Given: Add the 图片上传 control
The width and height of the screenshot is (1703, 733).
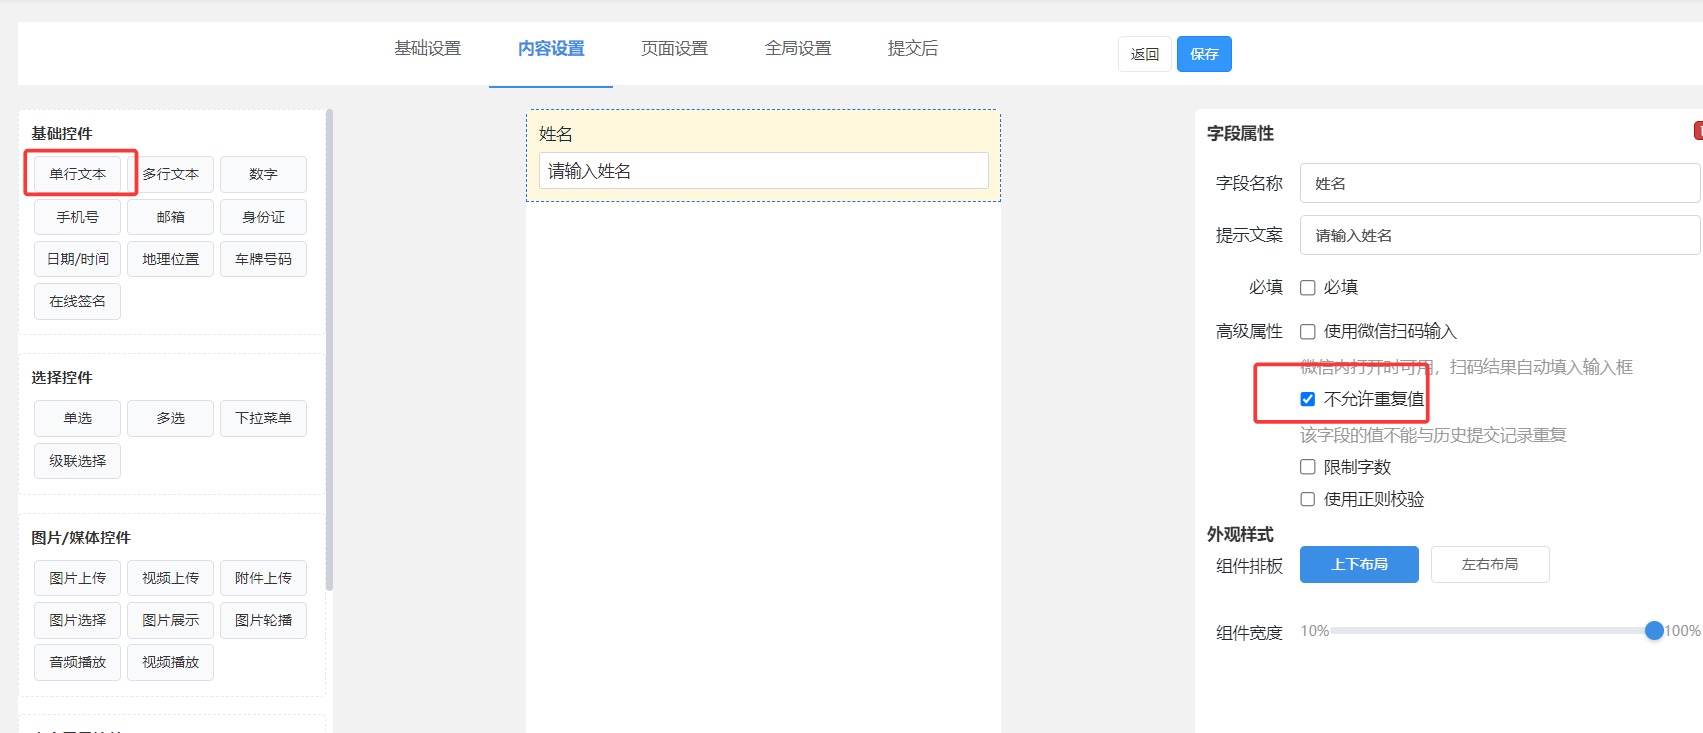Looking at the screenshot, I should click(x=77, y=578).
